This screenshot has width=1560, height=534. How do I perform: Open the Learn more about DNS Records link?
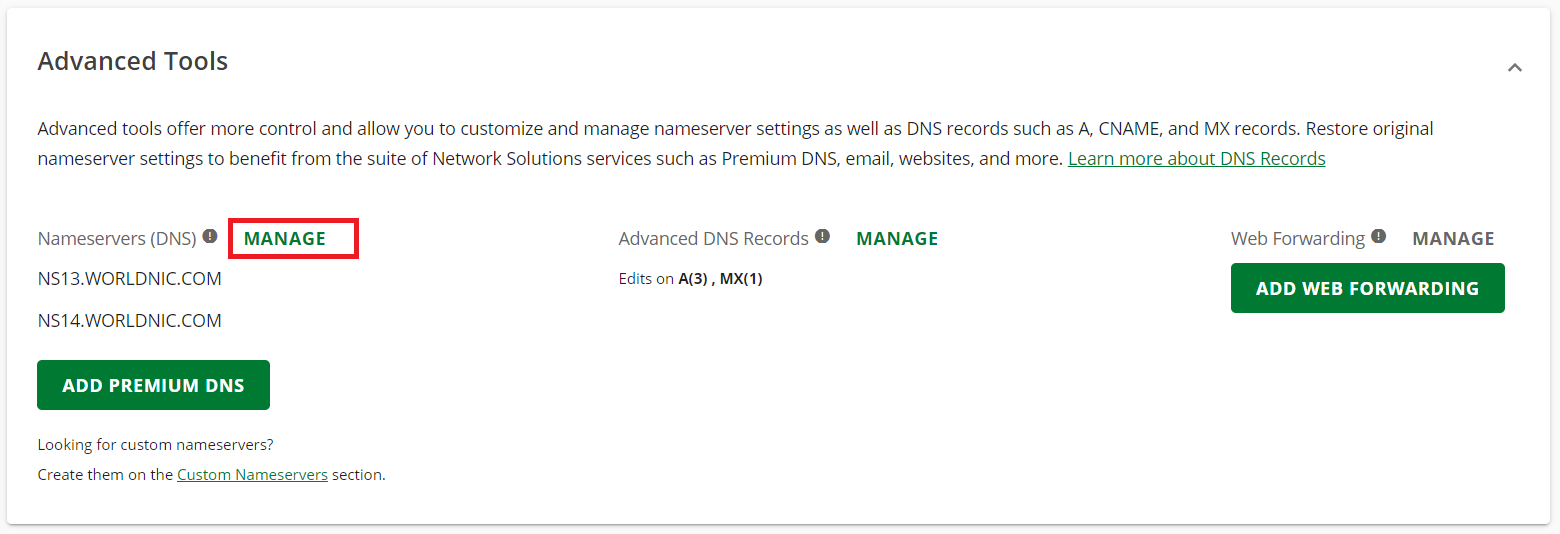point(1196,159)
